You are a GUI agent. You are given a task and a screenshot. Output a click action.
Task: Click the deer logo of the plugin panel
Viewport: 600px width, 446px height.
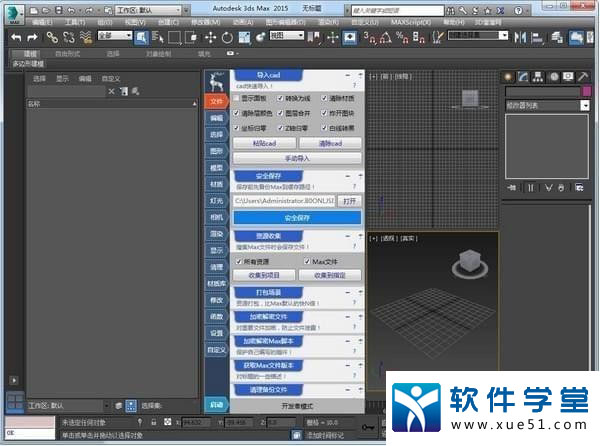(217, 81)
